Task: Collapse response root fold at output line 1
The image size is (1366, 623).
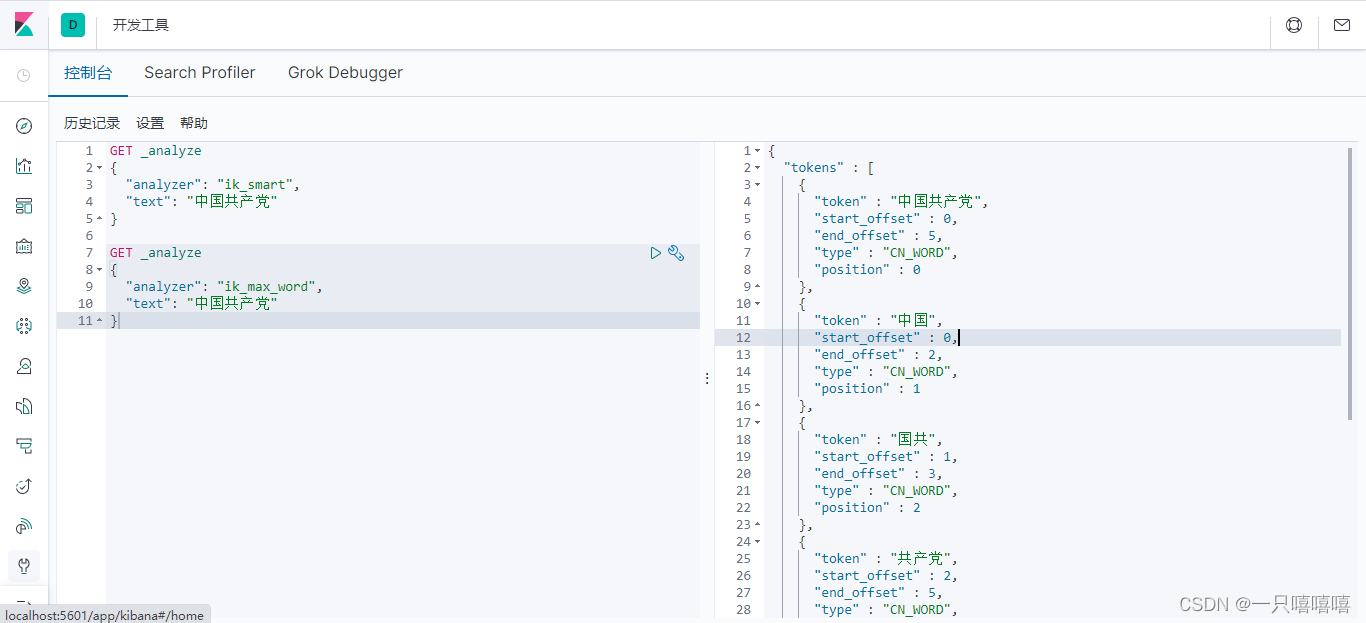Action: tap(757, 151)
